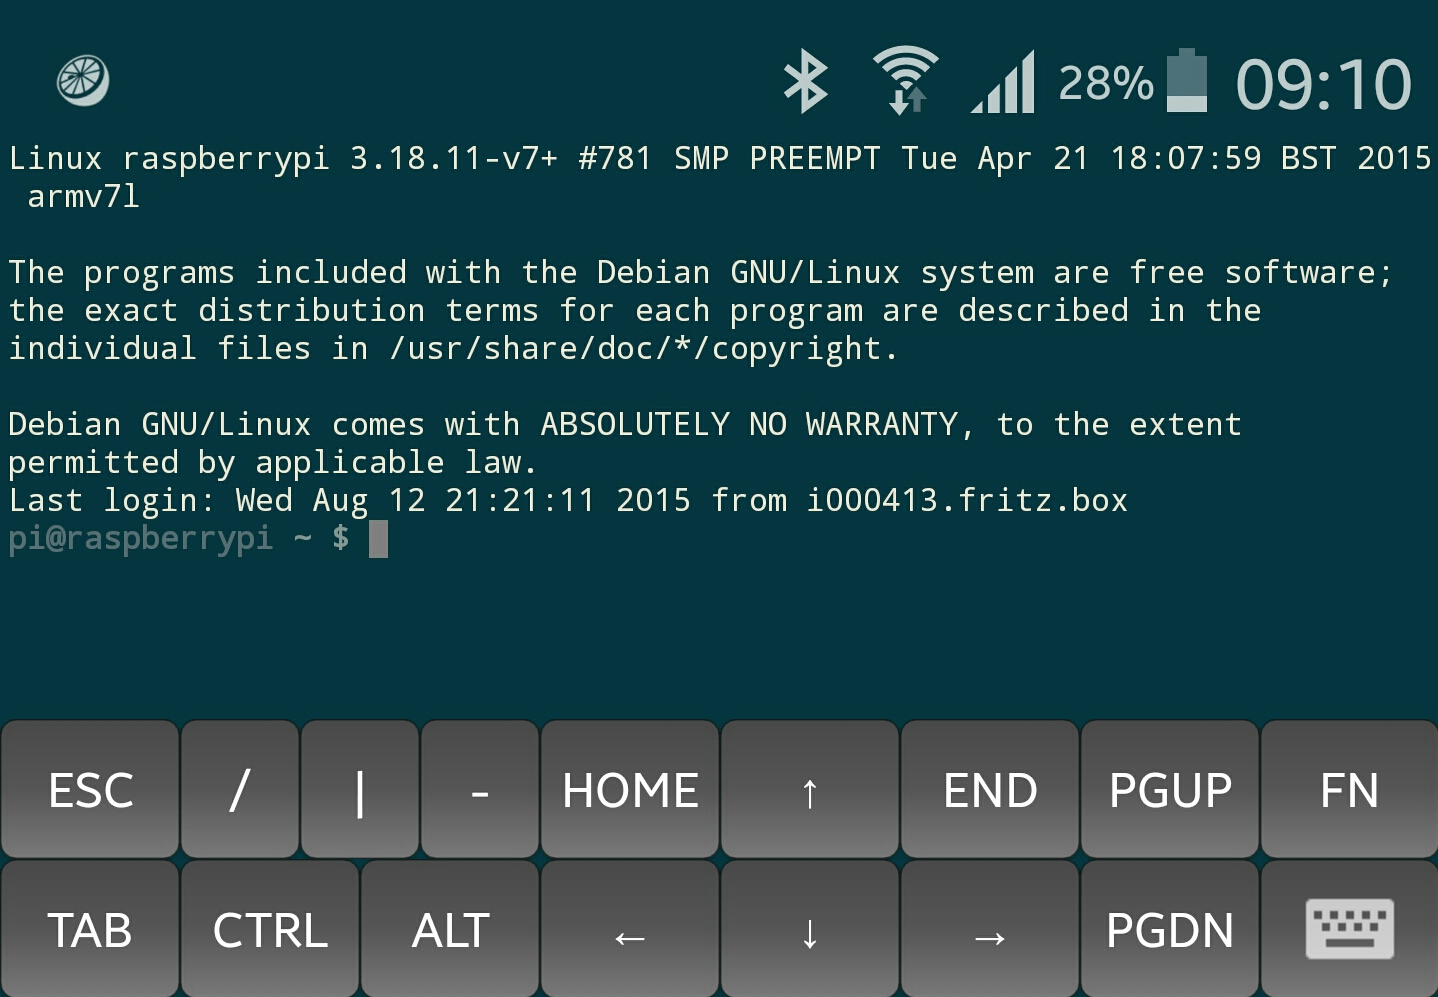The height and width of the screenshot is (997, 1438).
Task: Toggle the FN key layer
Action: click(1349, 790)
